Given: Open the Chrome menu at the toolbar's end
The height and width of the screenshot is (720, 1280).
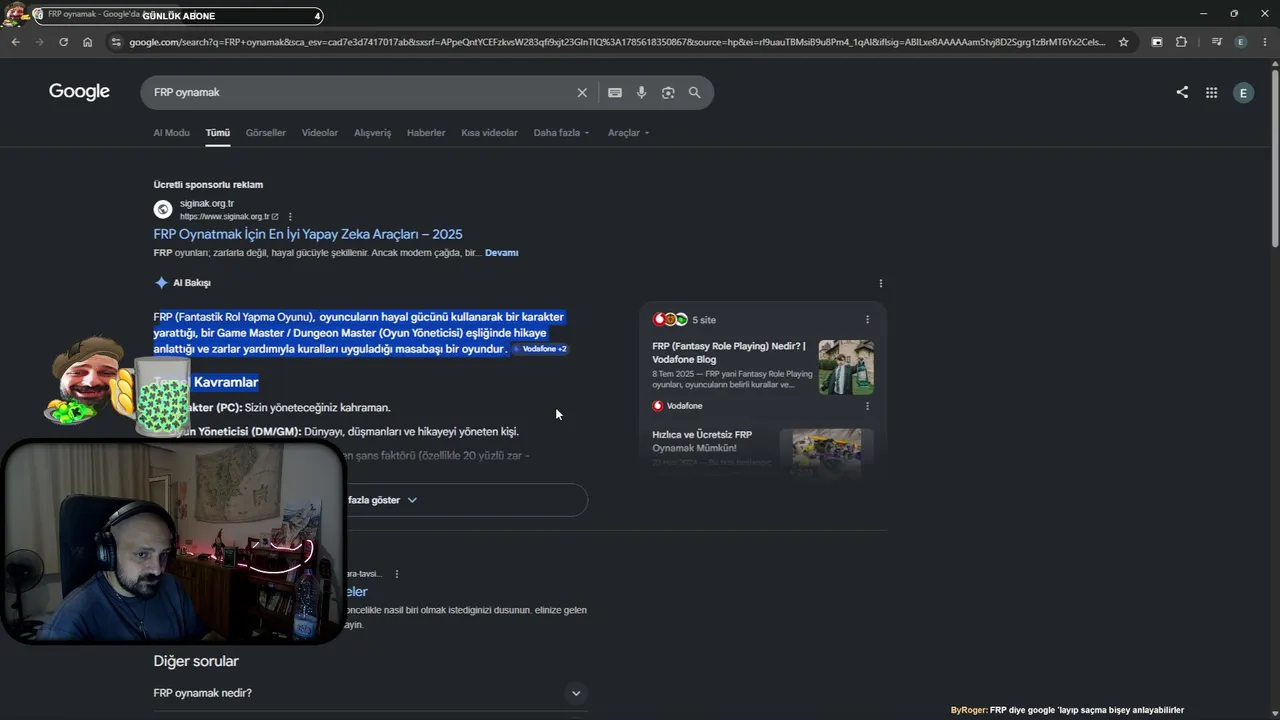Looking at the screenshot, I should click(1265, 42).
